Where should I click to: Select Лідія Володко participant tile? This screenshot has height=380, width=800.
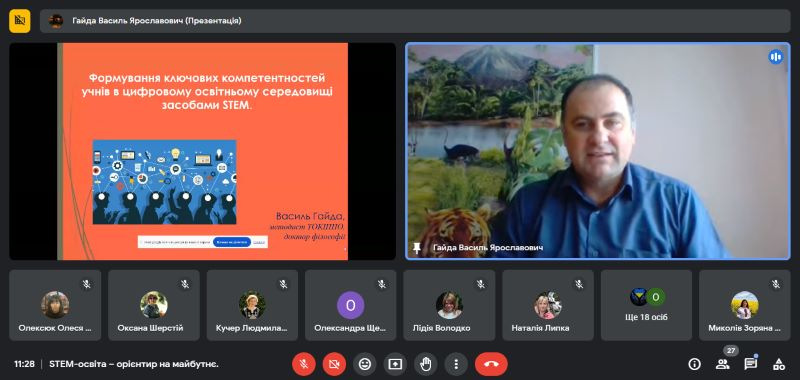[449, 306]
